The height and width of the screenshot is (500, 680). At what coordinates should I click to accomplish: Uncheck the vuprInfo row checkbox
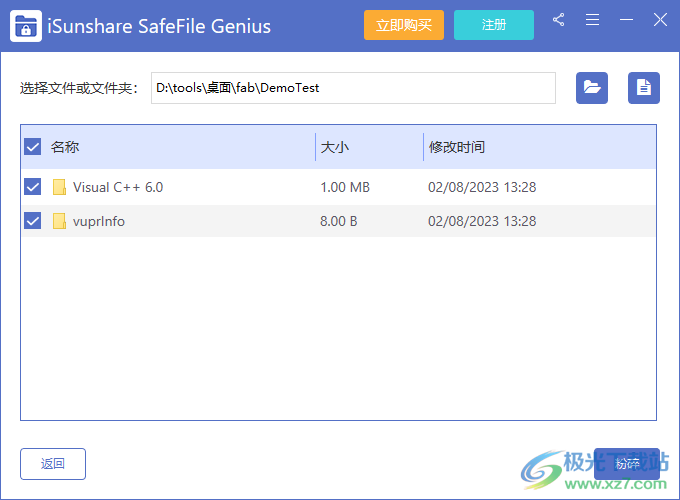point(33,221)
